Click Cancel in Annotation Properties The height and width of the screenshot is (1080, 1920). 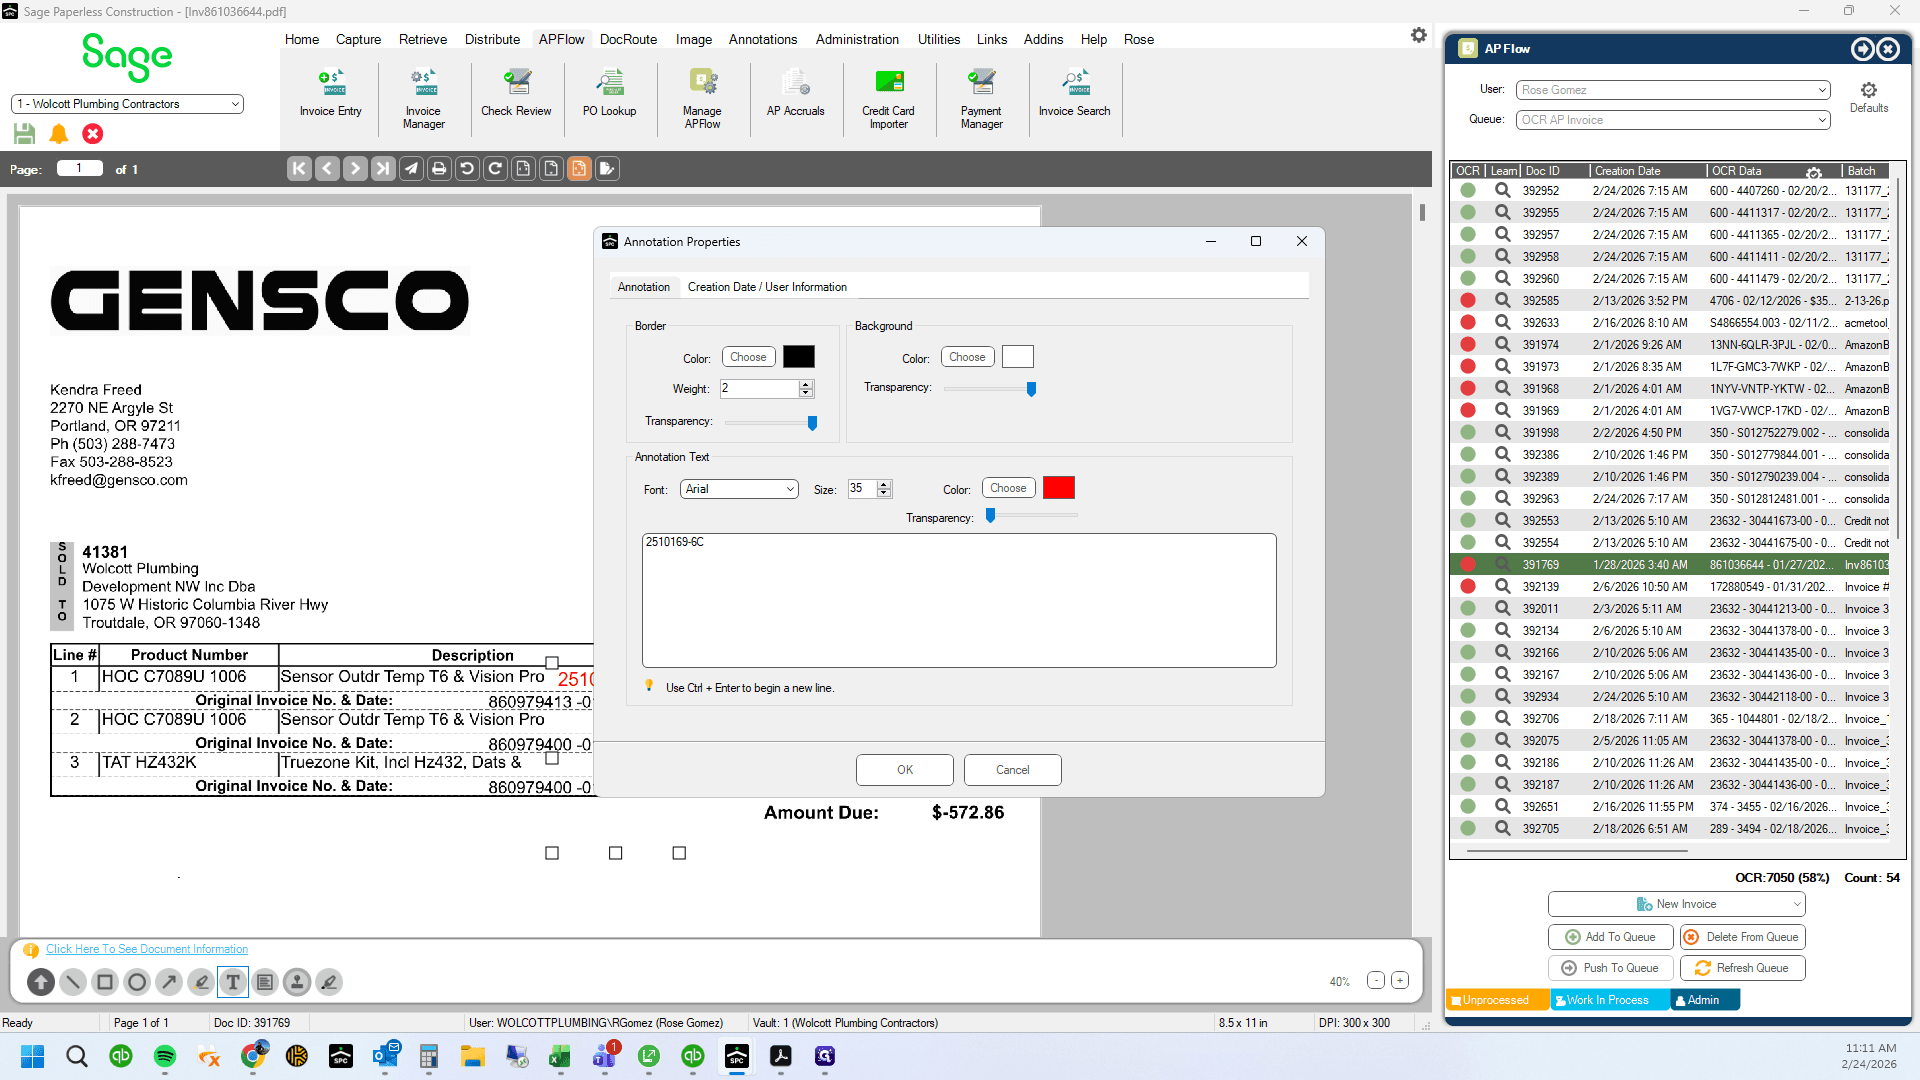click(x=1013, y=770)
